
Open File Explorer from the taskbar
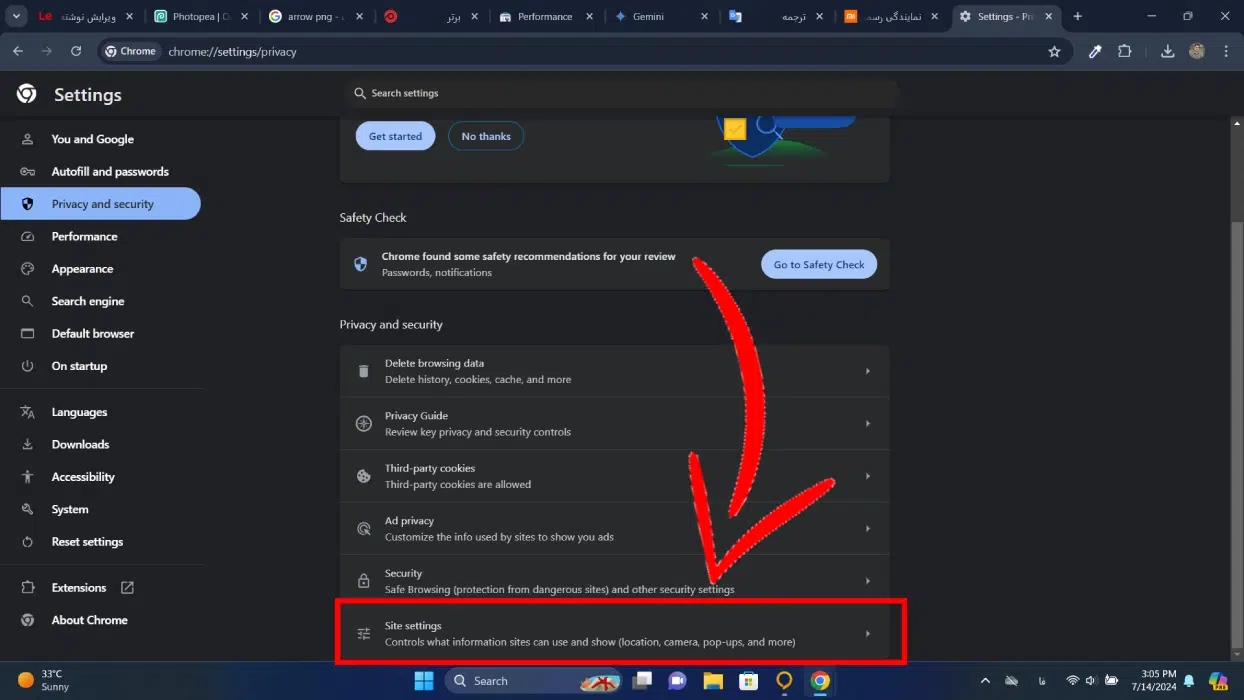click(x=712, y=681)
